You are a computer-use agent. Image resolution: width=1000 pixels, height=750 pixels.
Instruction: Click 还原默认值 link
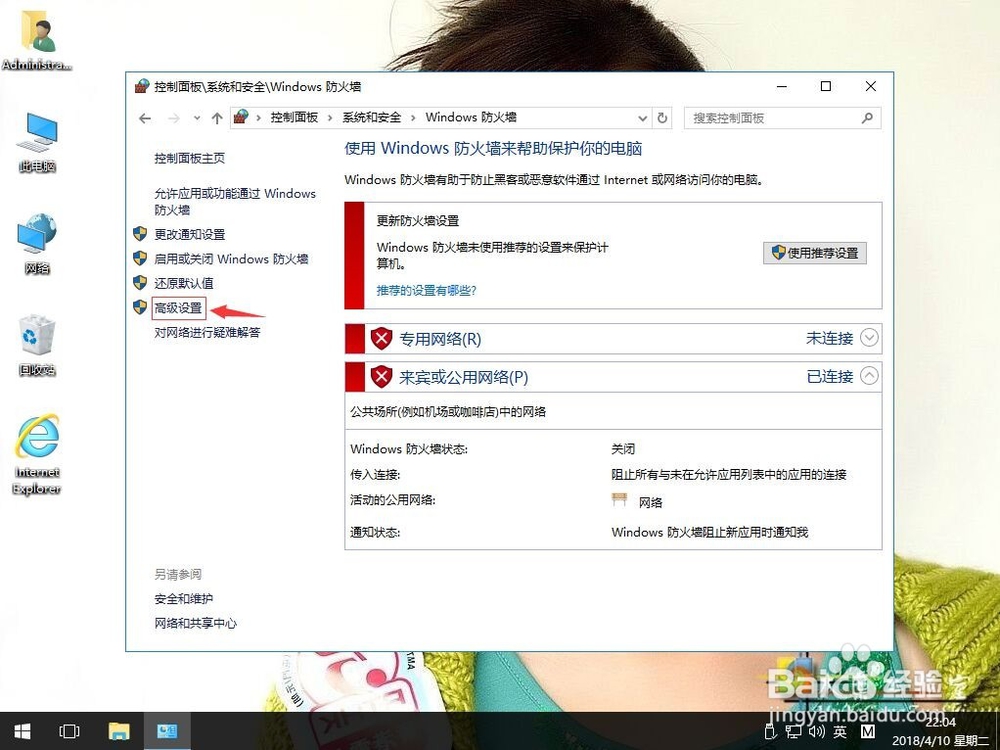[x=184, y=283]
